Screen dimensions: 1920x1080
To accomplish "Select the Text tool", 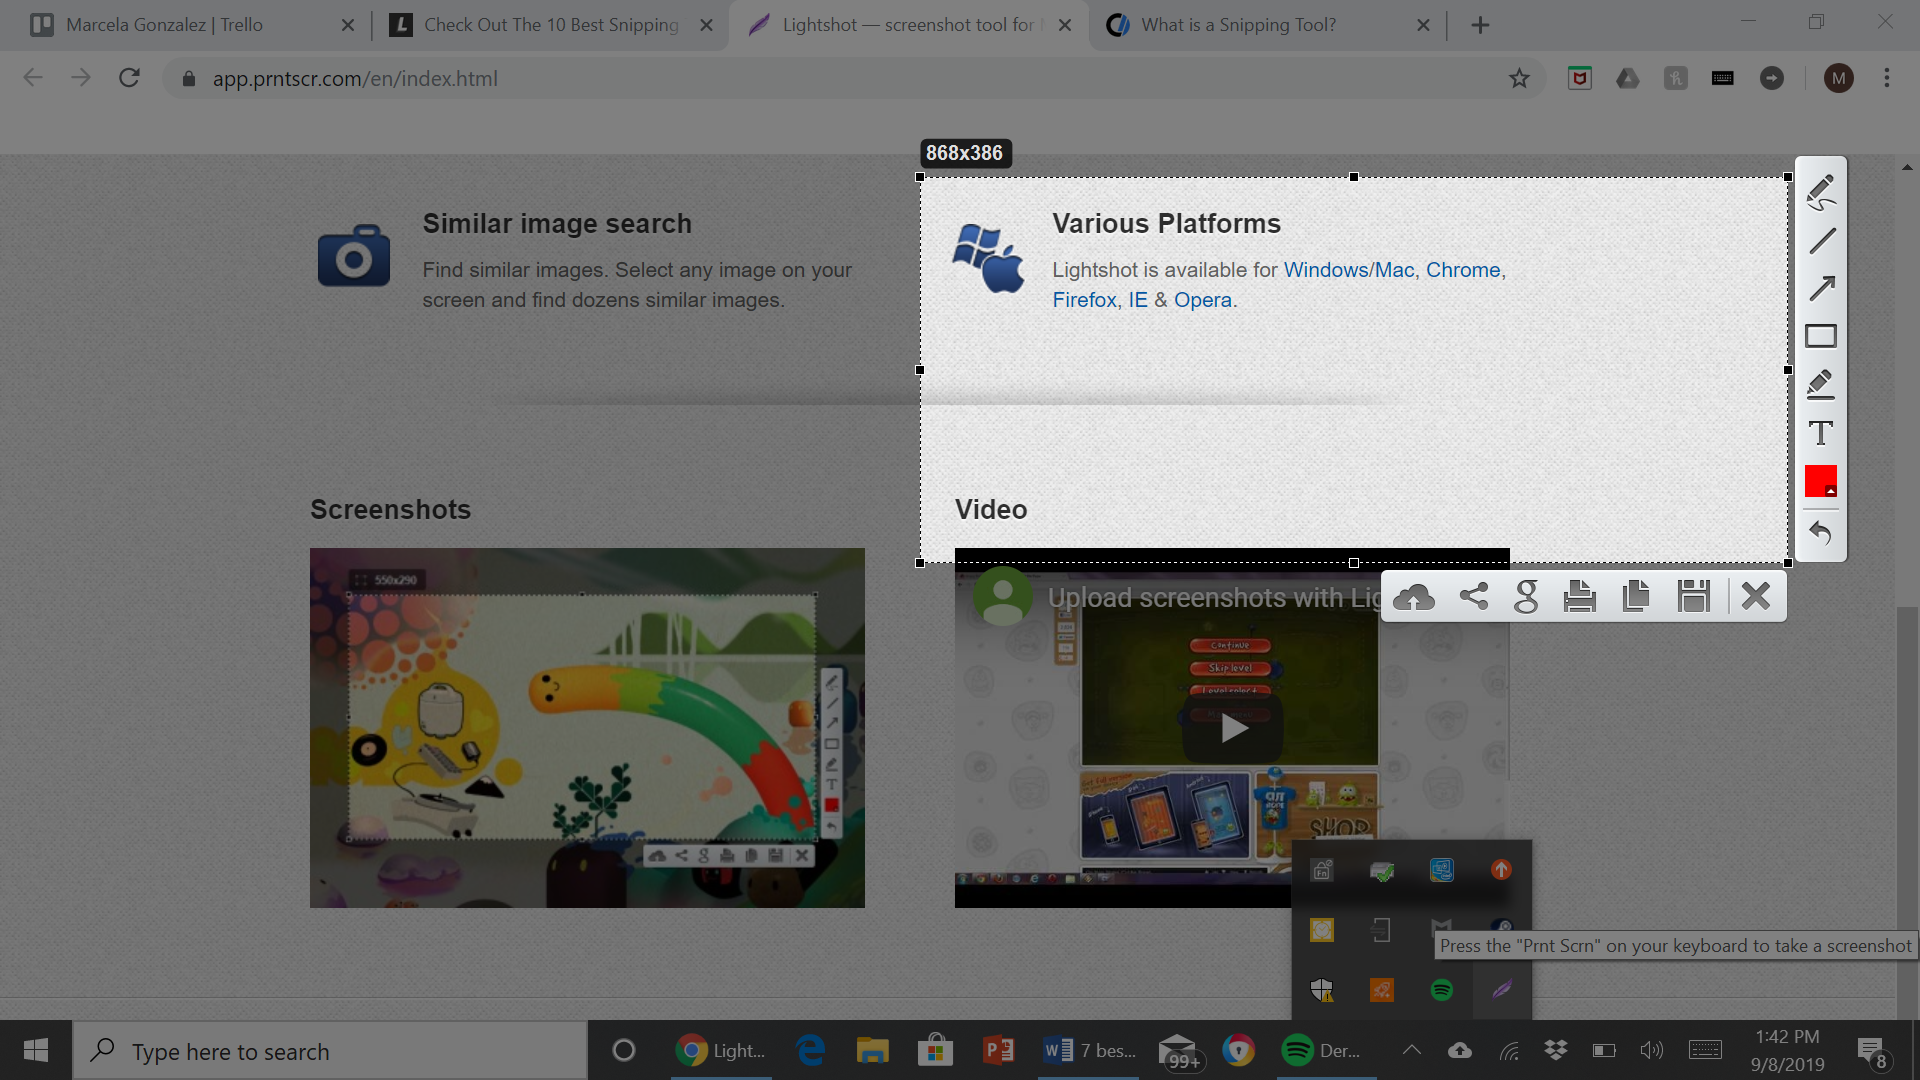I will pos(1821,433).
